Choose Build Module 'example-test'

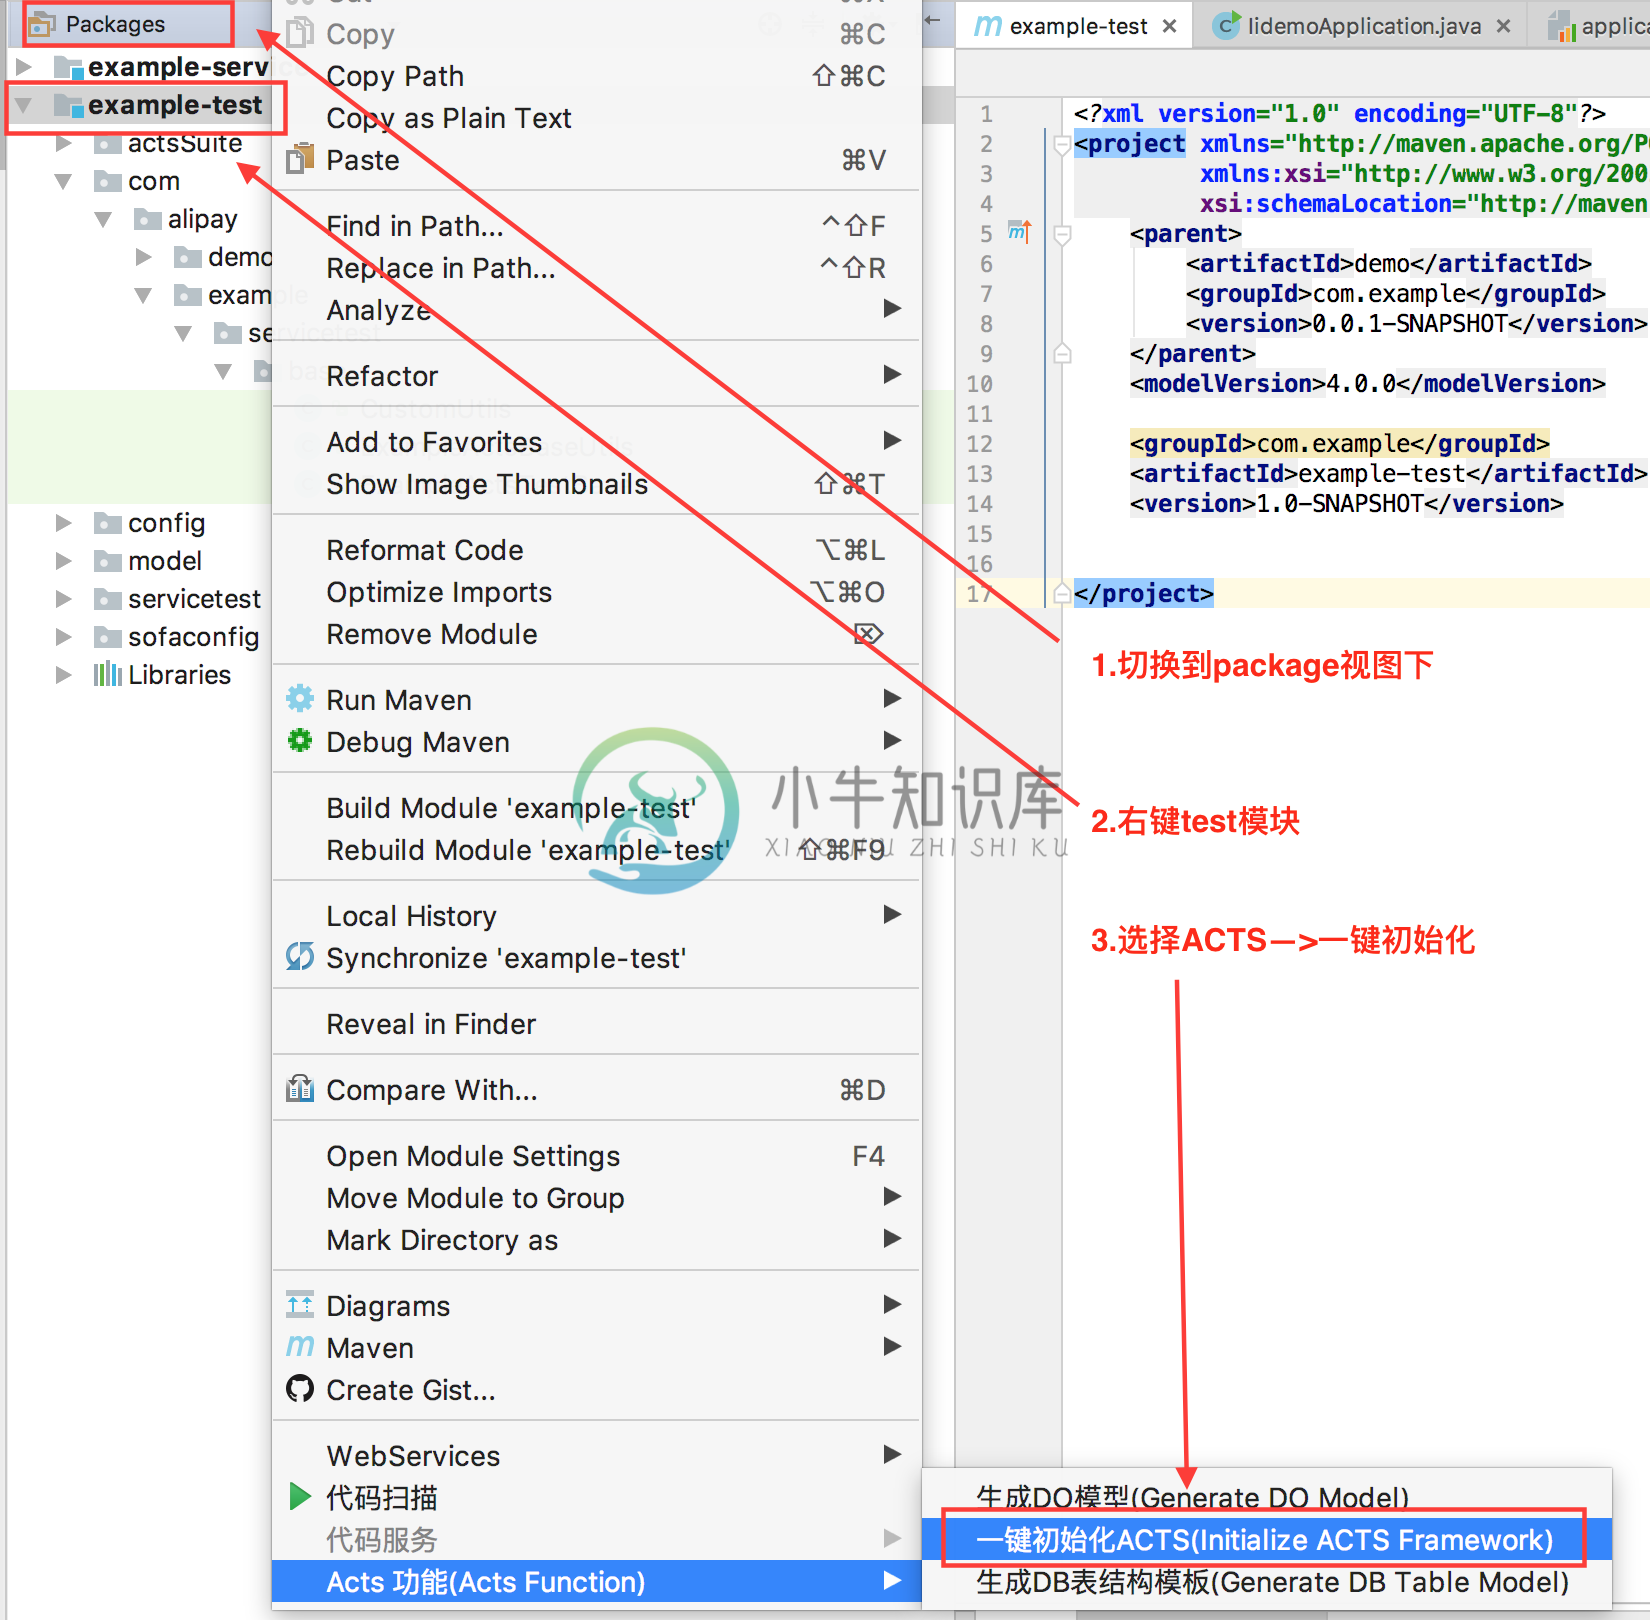click(x=596, y=808)
